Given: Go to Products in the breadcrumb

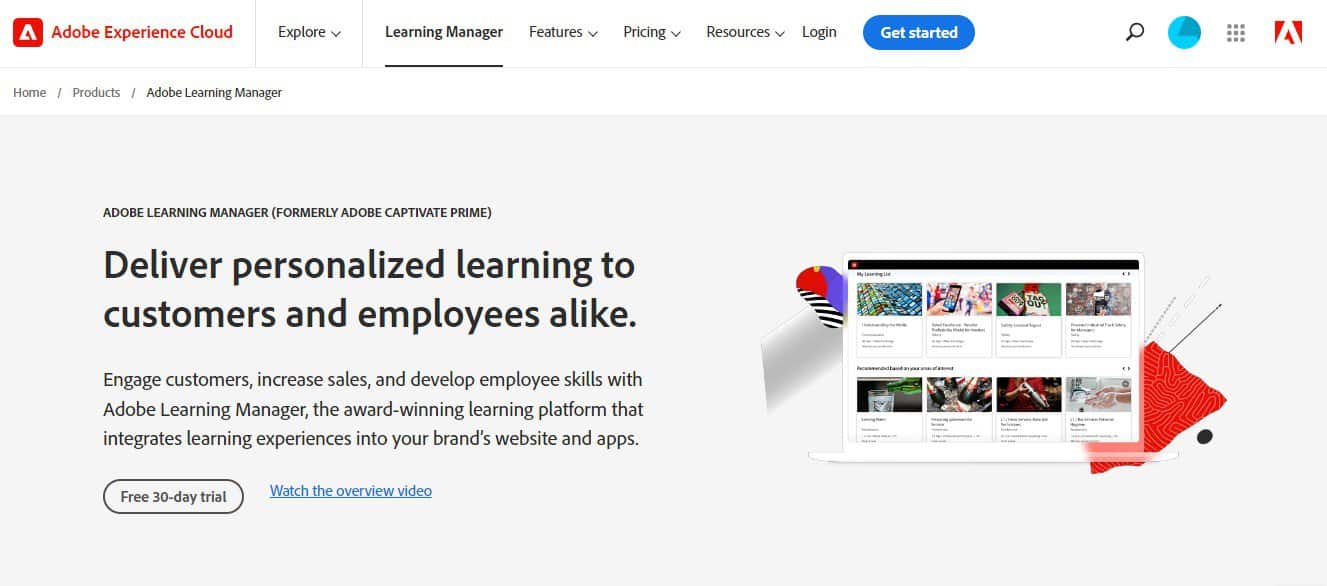Looking at the screenshot, I should click(x=96, y=92).
